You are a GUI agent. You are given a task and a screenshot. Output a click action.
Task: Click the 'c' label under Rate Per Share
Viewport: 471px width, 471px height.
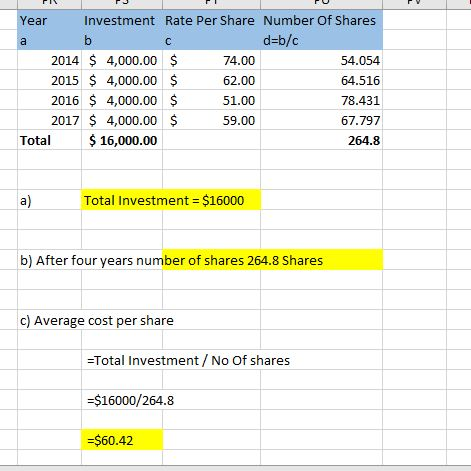[x=211, y=40]
